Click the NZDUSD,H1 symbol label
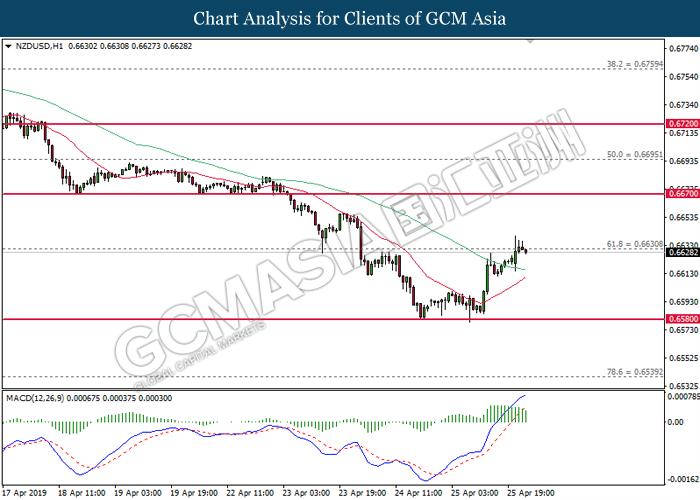The width and height of the screenshot is (700, 500). tap(38, 46)
